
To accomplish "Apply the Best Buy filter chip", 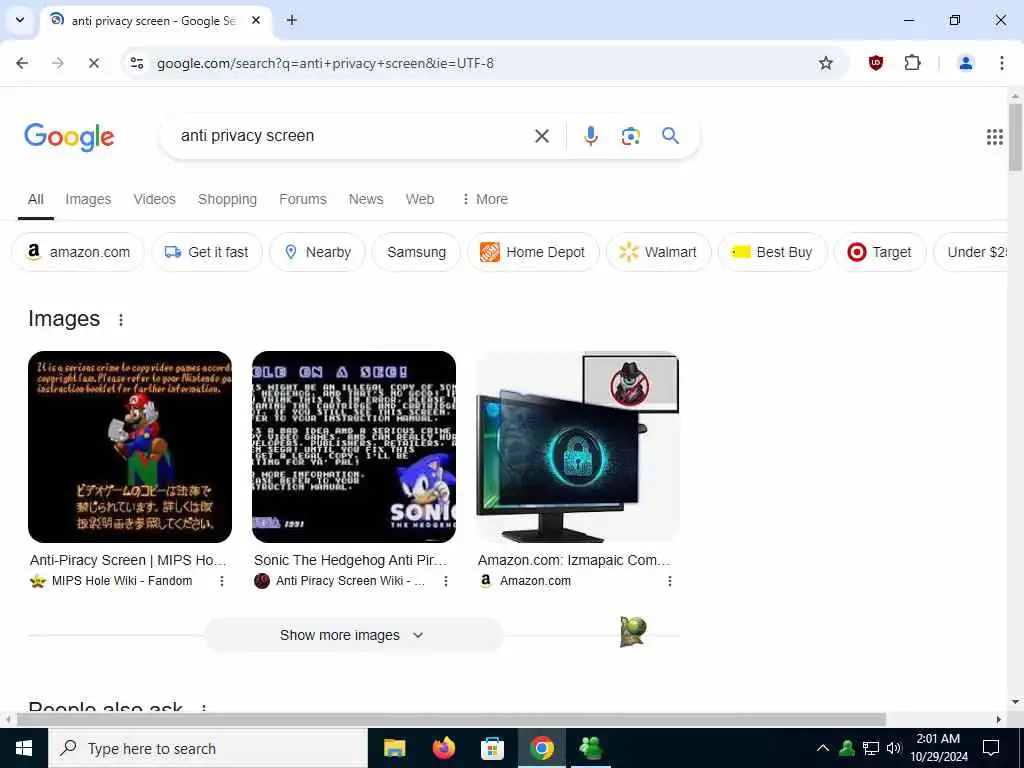I will point(773,252).
